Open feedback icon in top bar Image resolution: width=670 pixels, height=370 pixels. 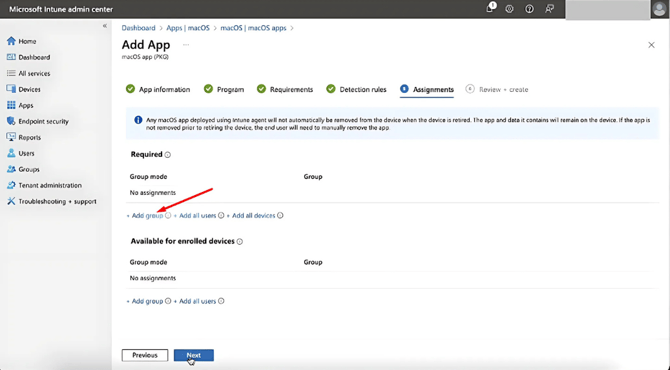550,9
